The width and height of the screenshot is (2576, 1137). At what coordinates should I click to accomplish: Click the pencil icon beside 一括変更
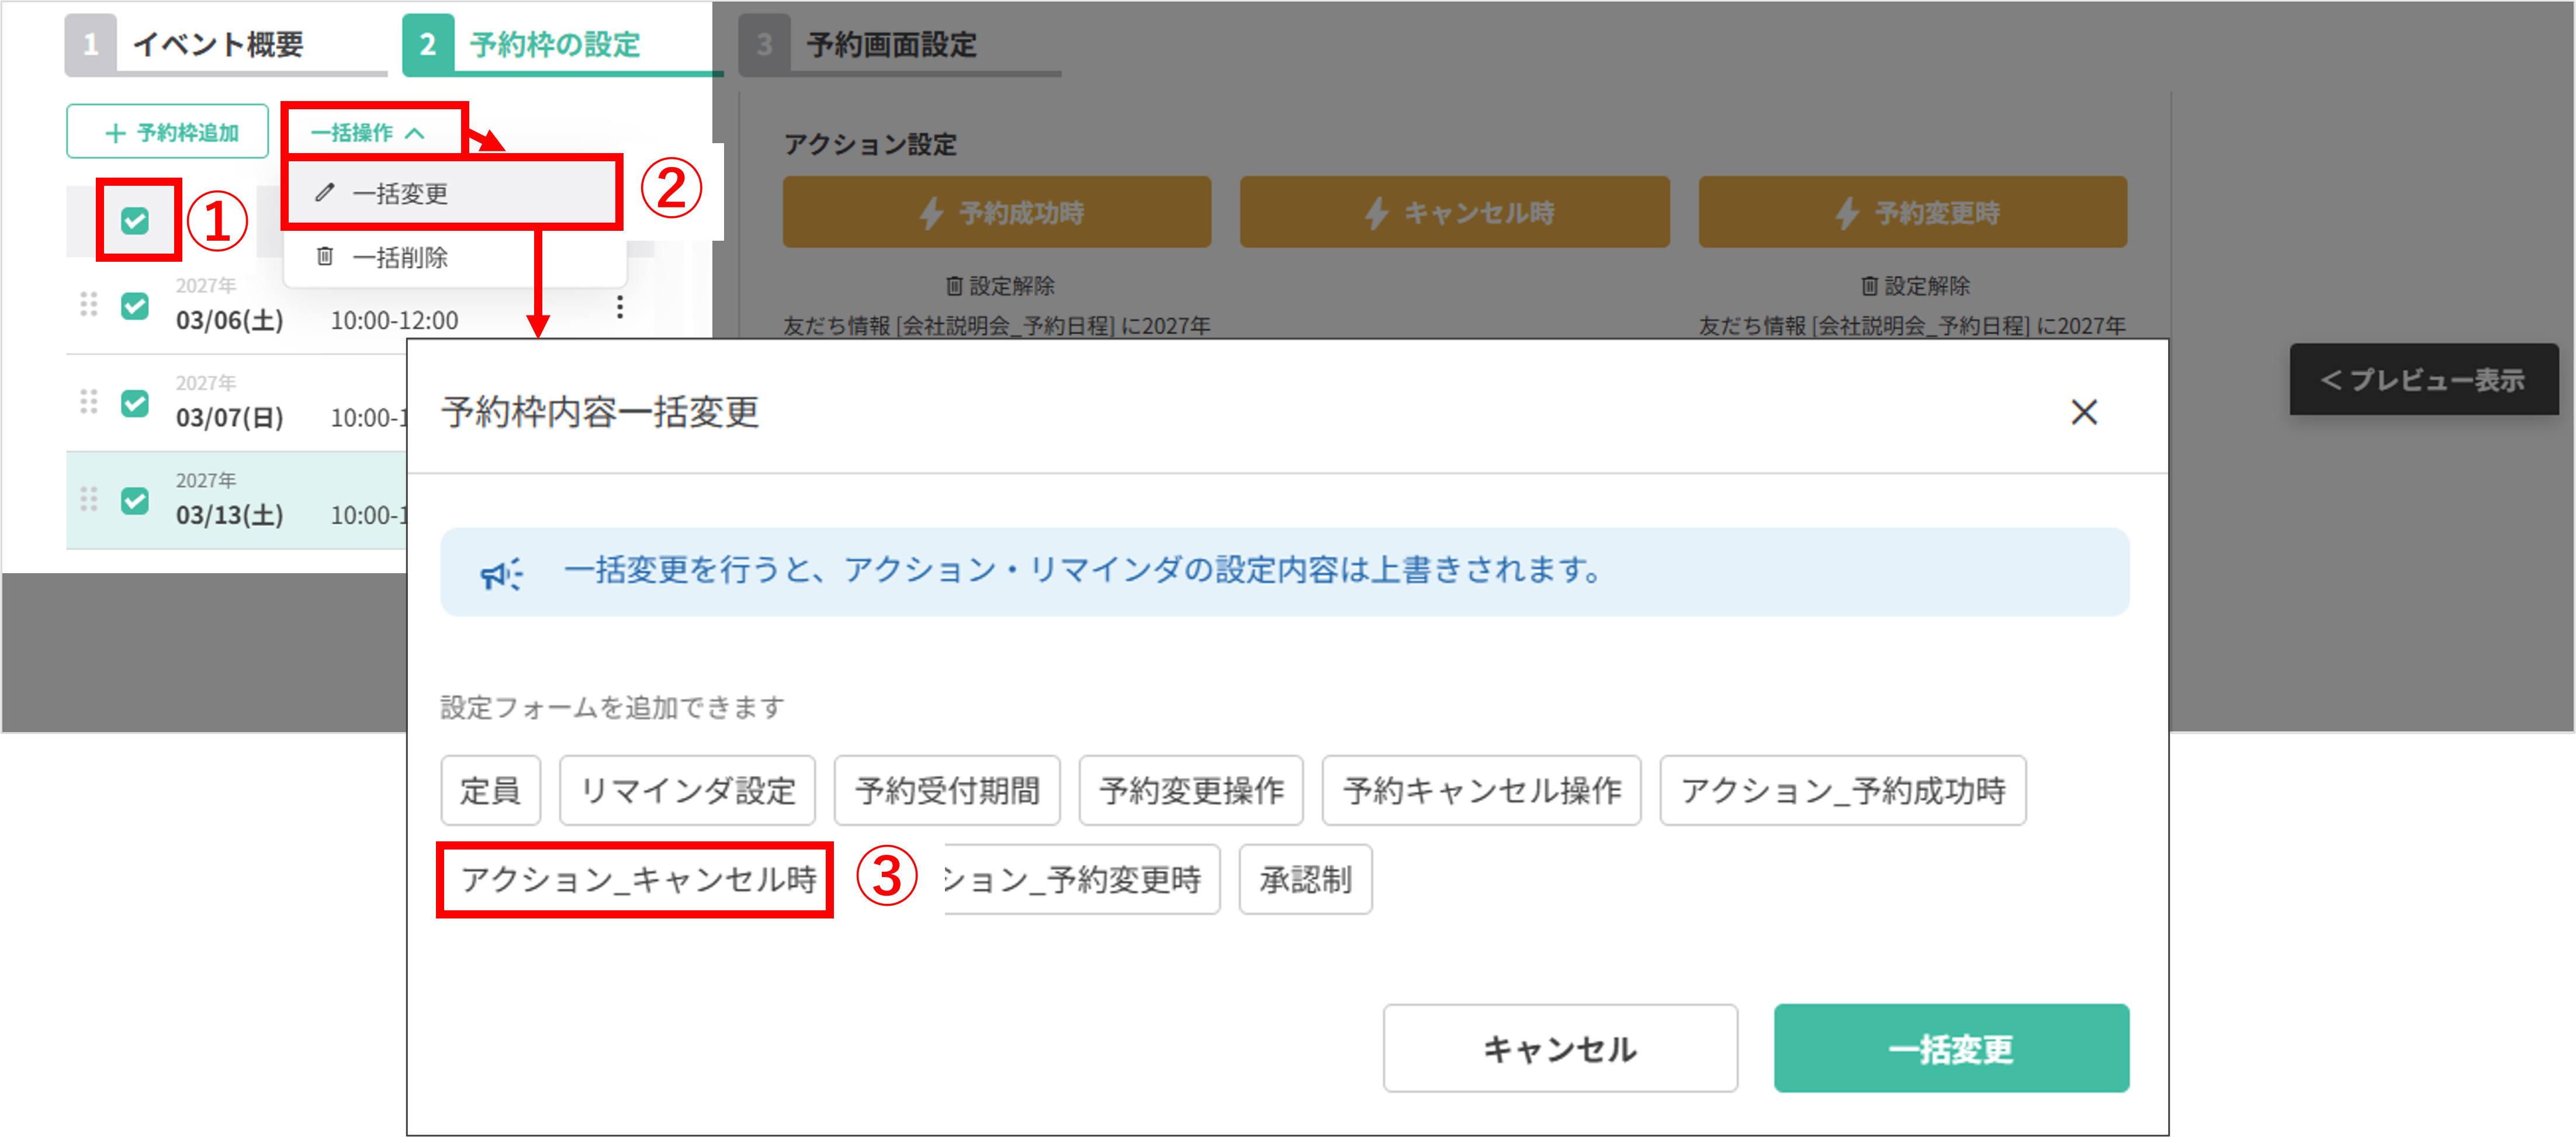324,192
